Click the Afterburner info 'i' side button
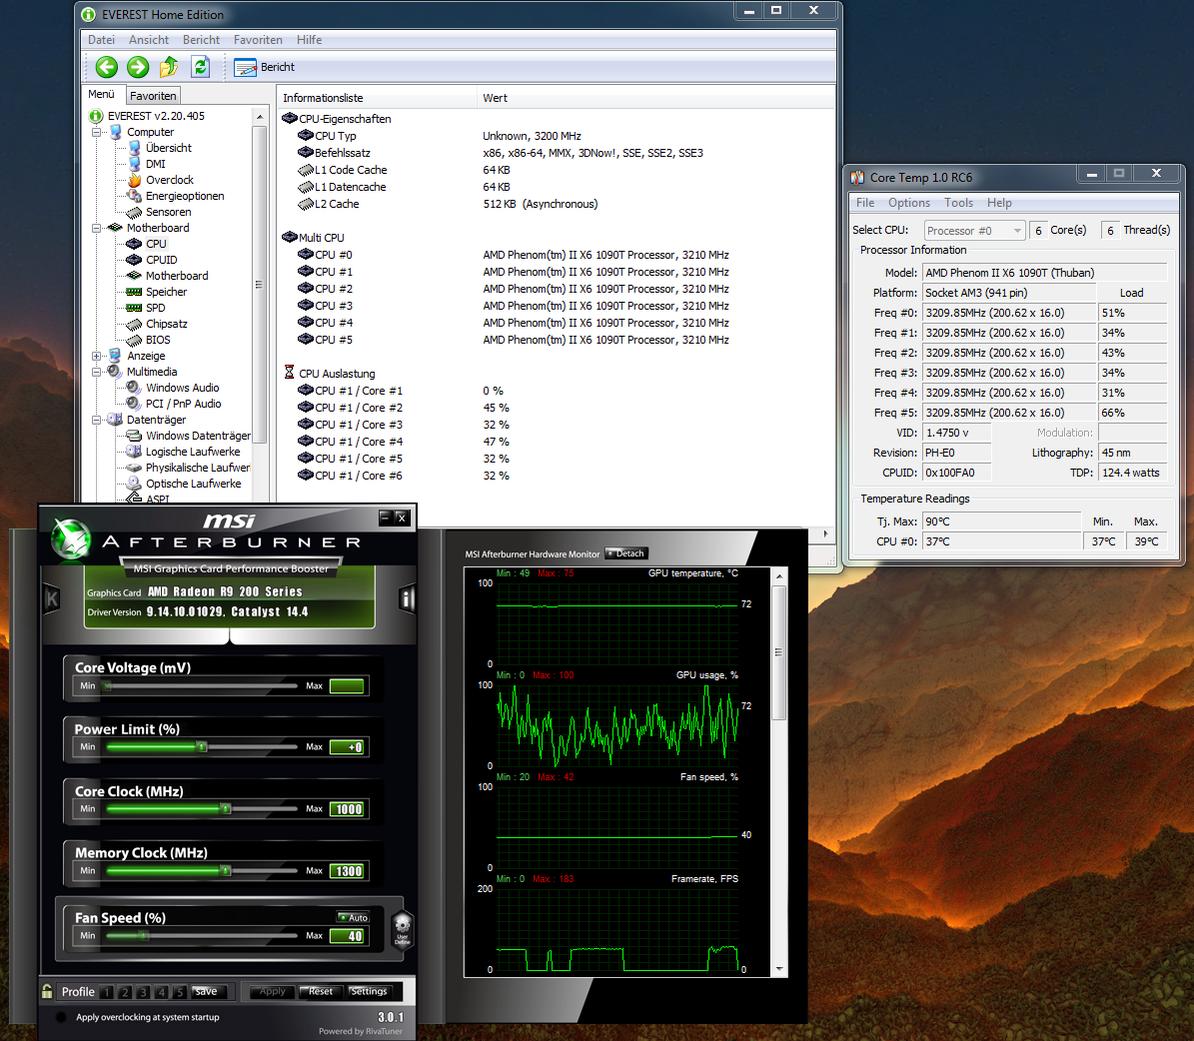Screen dimensions: 1194x1041 coord(407,599)
